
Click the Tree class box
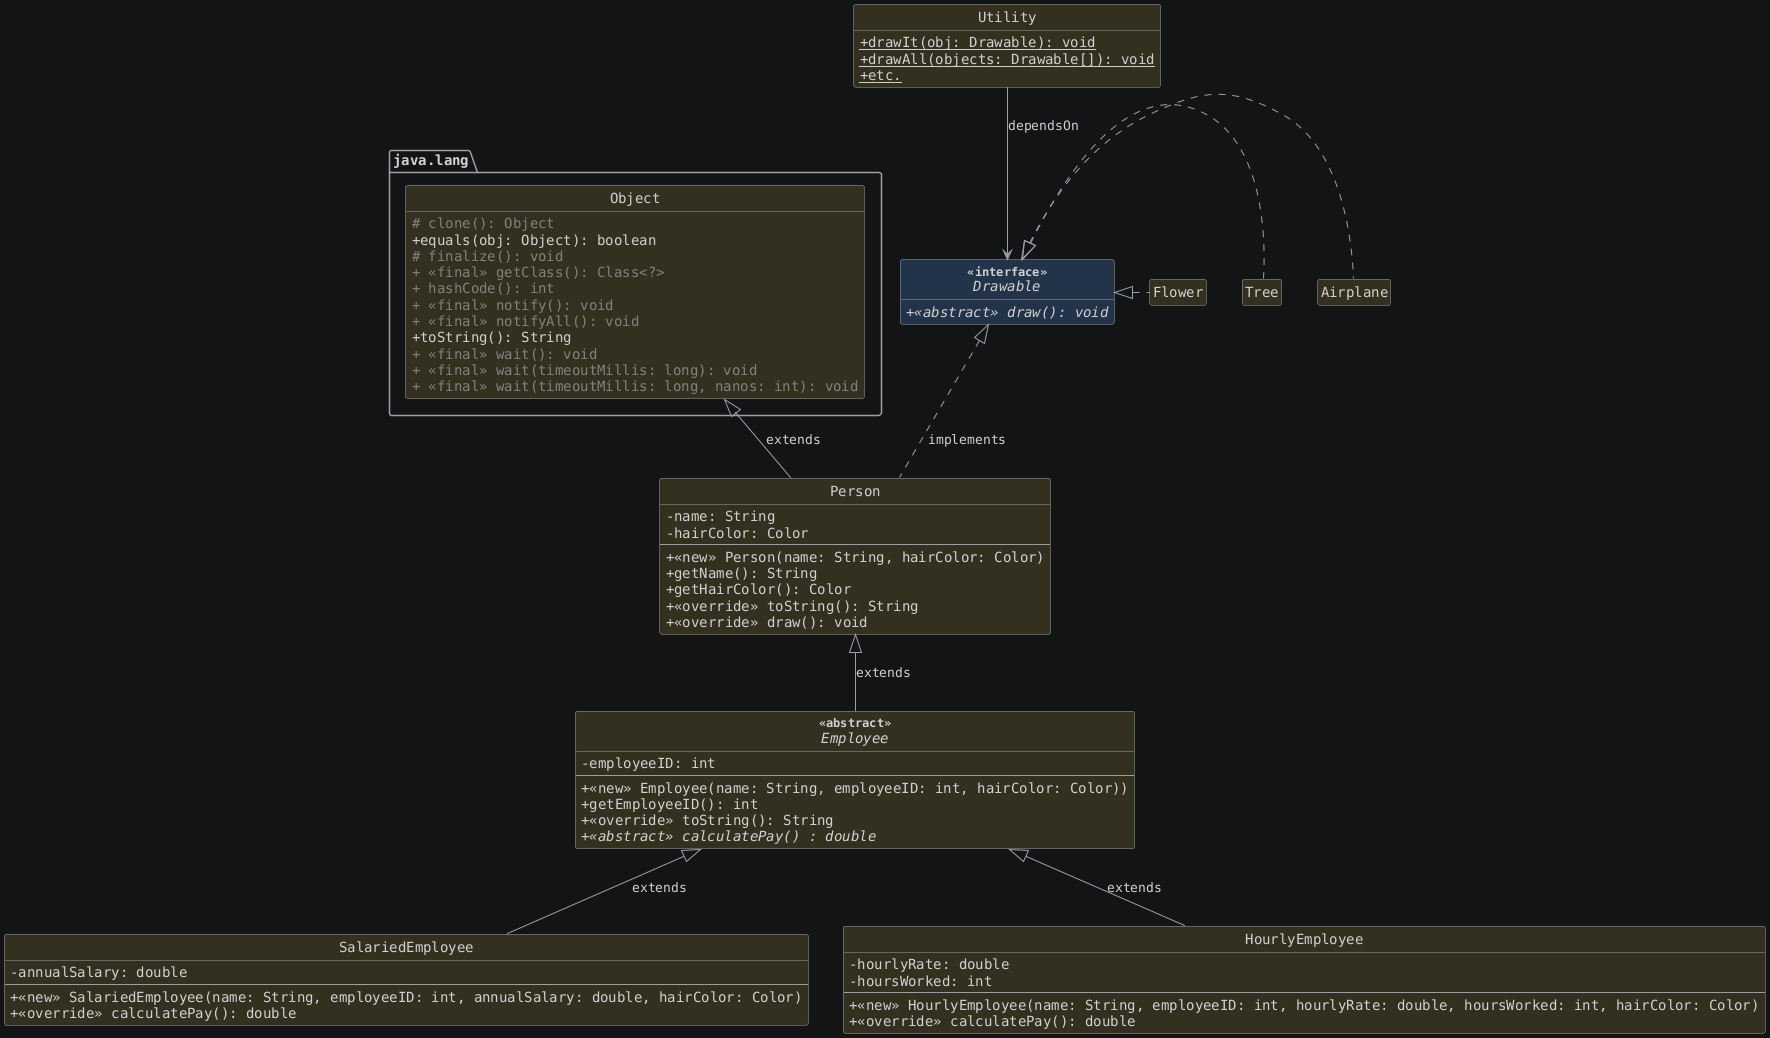coord(1262,293)
